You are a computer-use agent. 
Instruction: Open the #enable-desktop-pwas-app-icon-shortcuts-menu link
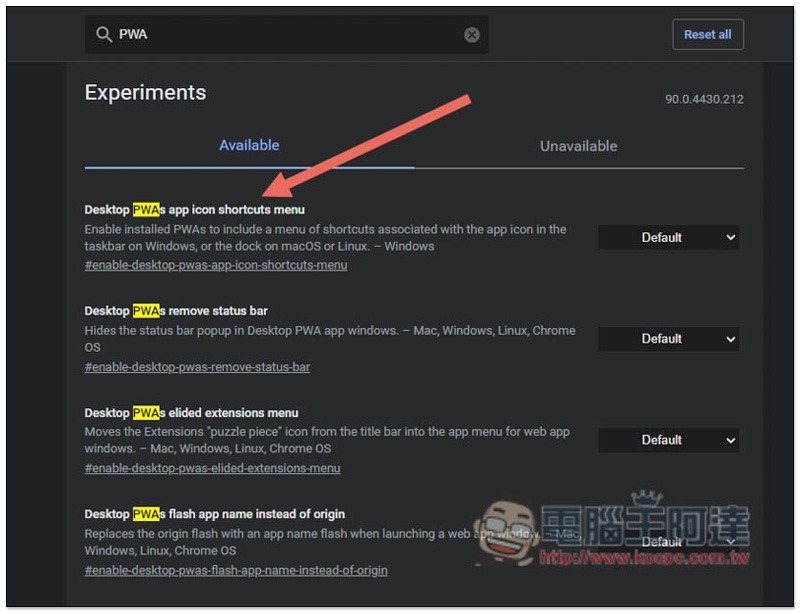coord(216,265)
